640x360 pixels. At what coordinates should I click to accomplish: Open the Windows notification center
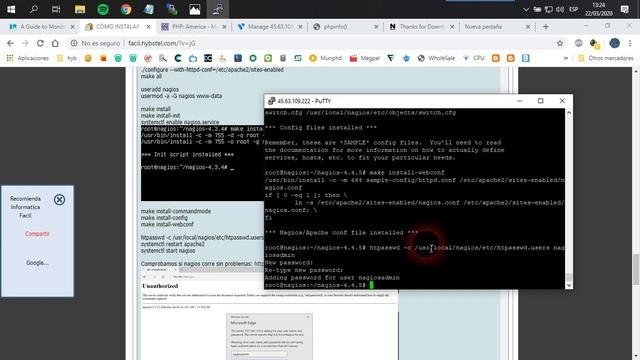click(x=624, y=9)
